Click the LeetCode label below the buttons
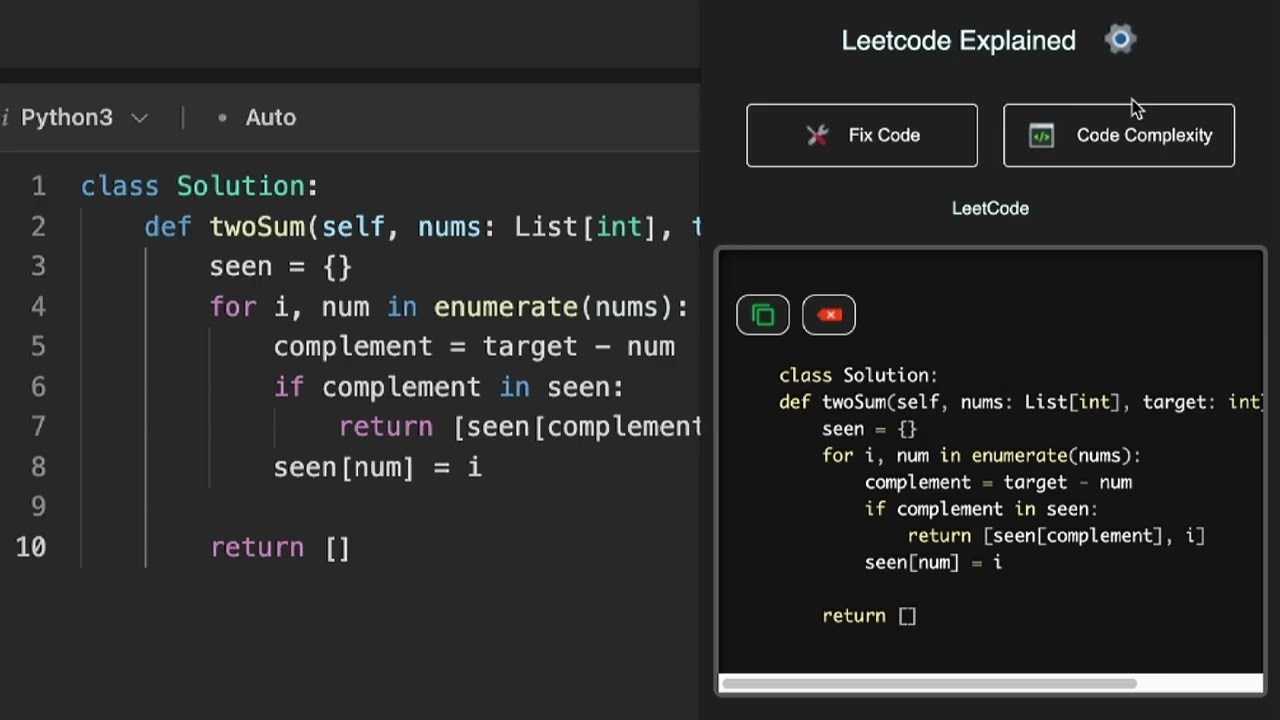The width and height of the screenshot is (1280, 720). pyautogui.click(x=990, y=208)
